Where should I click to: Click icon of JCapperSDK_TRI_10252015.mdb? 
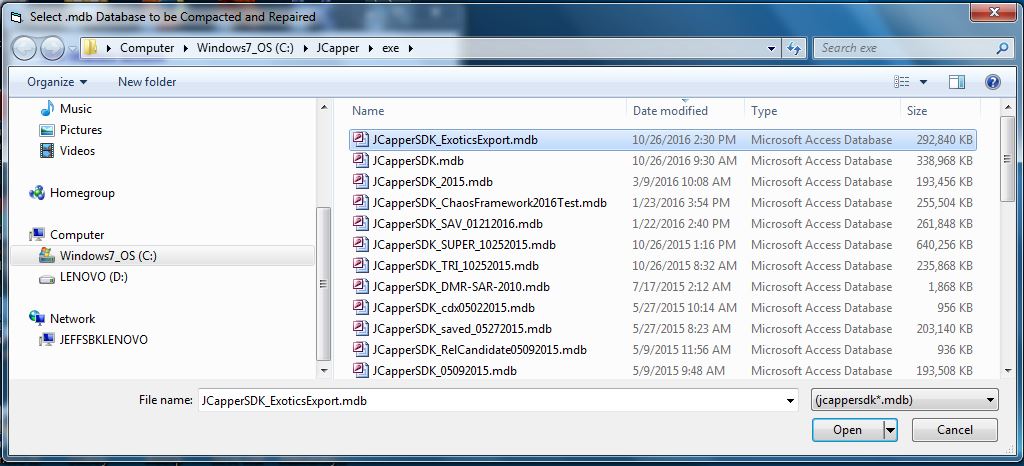pos(360,266)
